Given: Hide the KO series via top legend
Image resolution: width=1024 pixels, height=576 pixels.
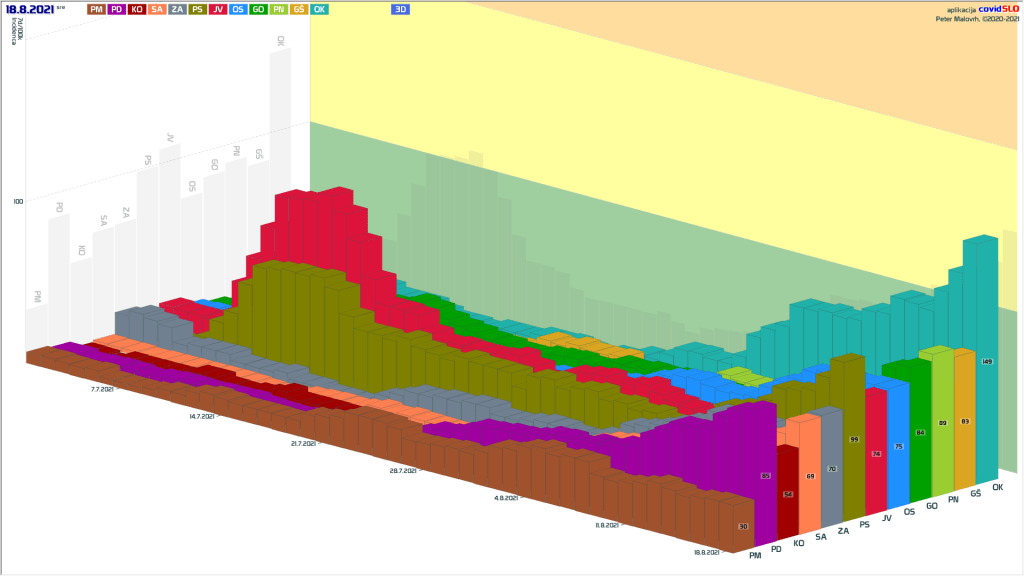Looking at the screenshot, I should coord(137,9).
